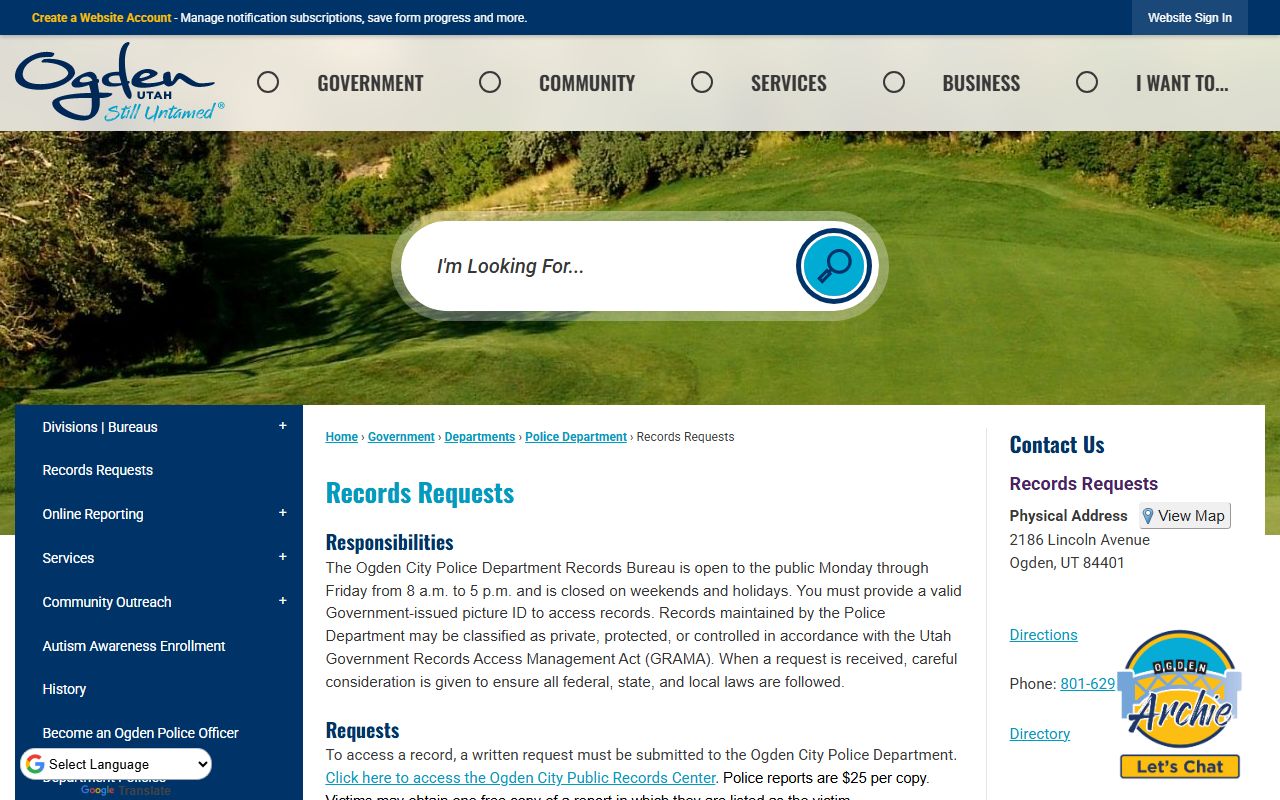Open the Government main menu

[x=370, y=84]
